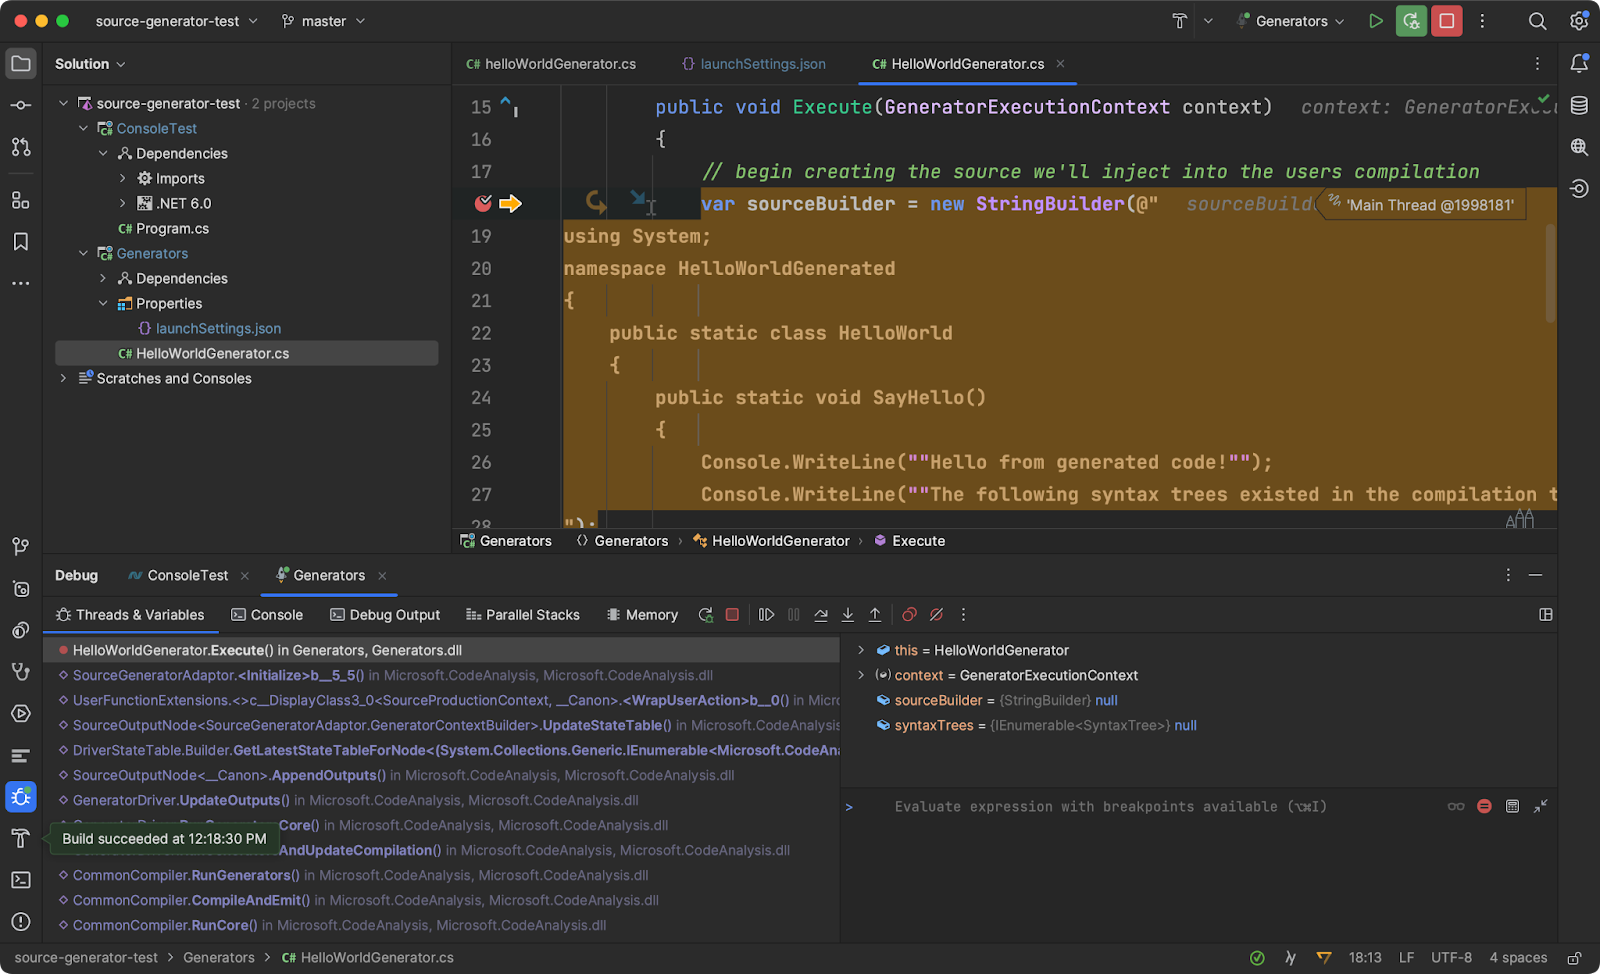1600x974 pixels.
Task: Open the Structure tool window icon
Action: tap(21, 200)
